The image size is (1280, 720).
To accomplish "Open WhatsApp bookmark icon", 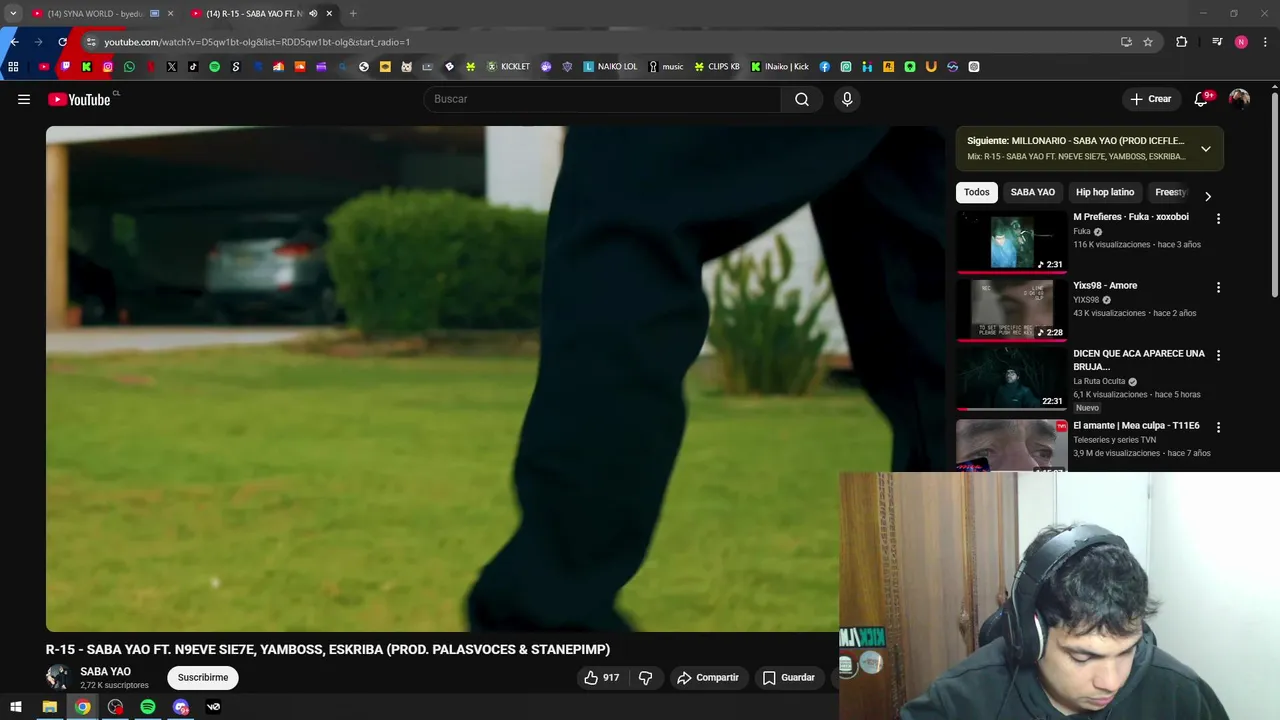I will [129, 67].
